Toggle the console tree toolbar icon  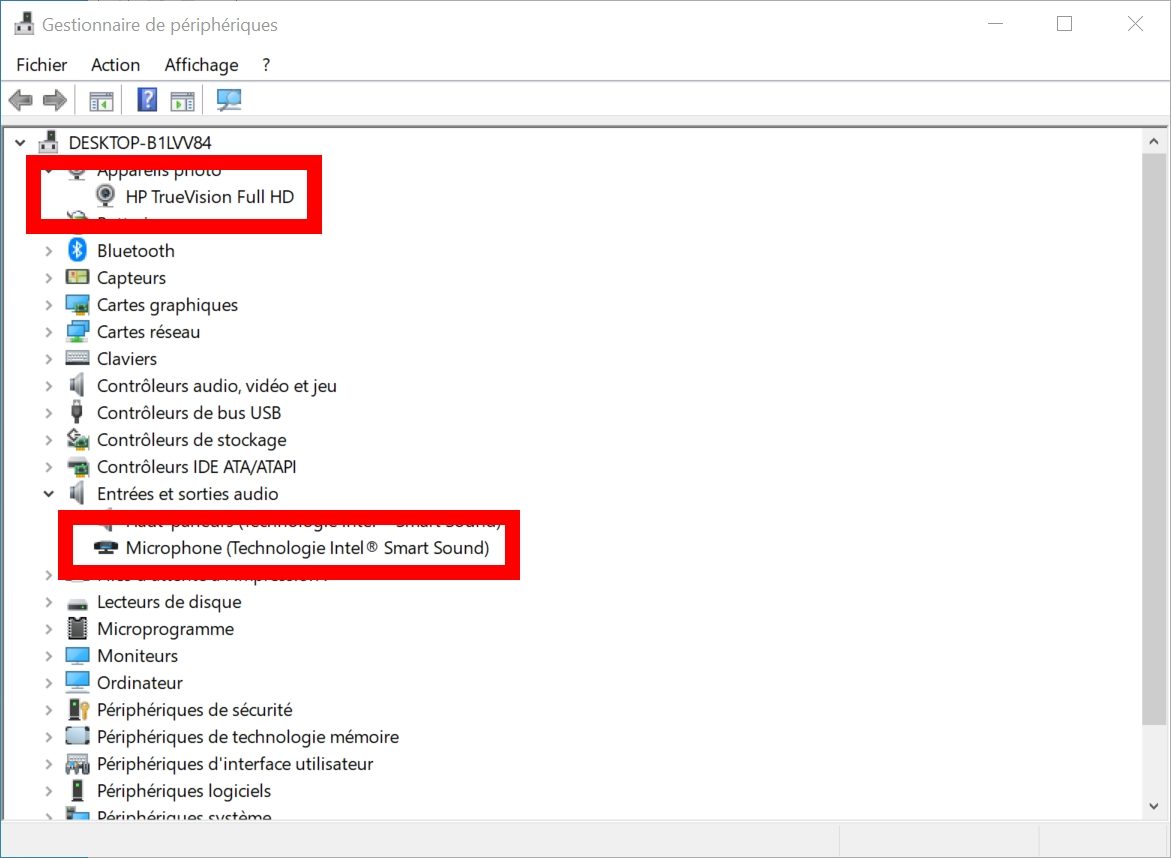click(x=101, y=100)
